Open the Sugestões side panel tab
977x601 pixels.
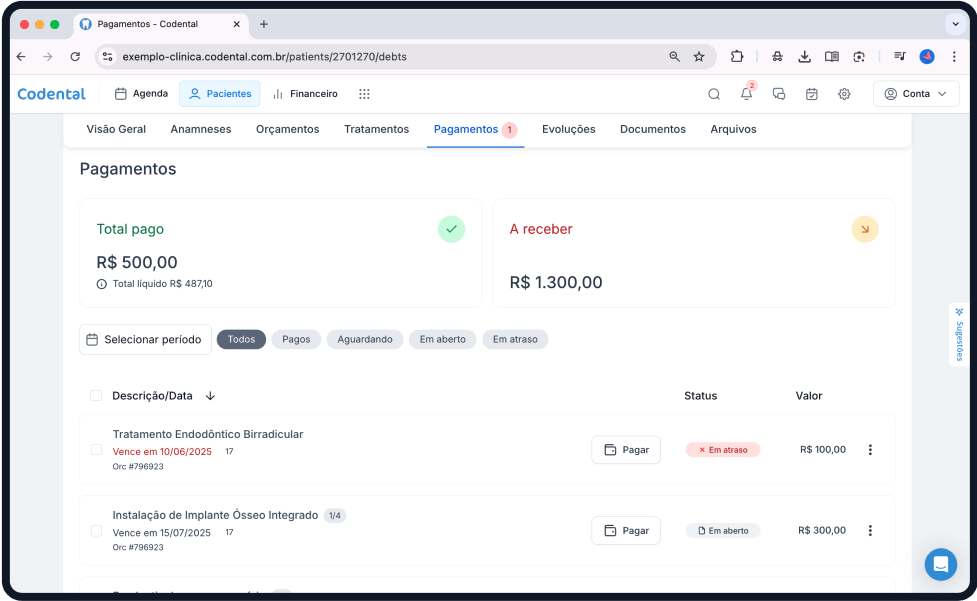[958, 335]
